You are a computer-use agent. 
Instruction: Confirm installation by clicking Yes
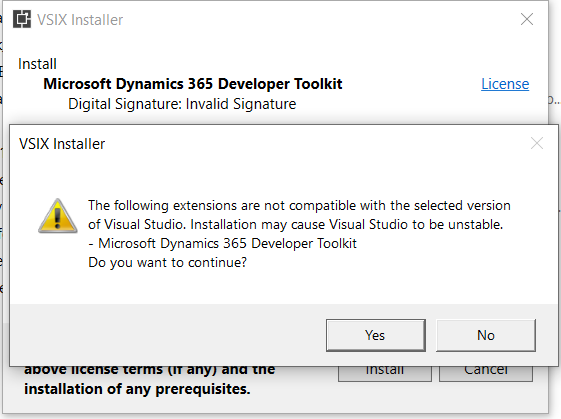(x=376, y=335)
